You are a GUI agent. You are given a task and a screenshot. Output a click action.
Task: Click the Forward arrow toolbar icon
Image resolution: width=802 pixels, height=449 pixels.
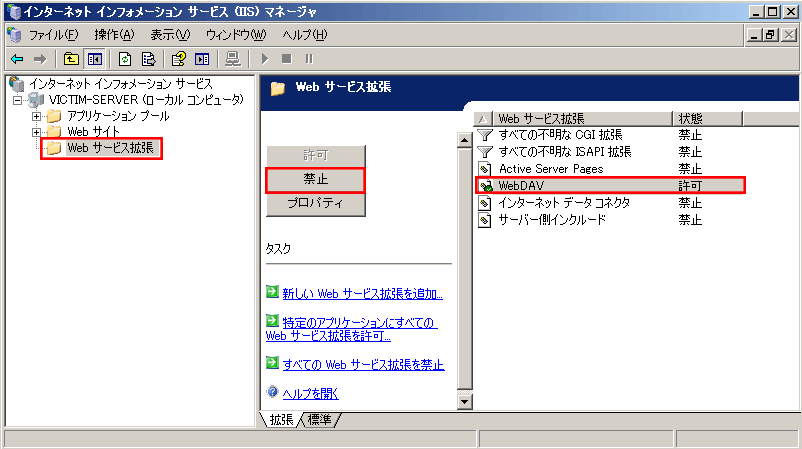(x=39, y=59)
